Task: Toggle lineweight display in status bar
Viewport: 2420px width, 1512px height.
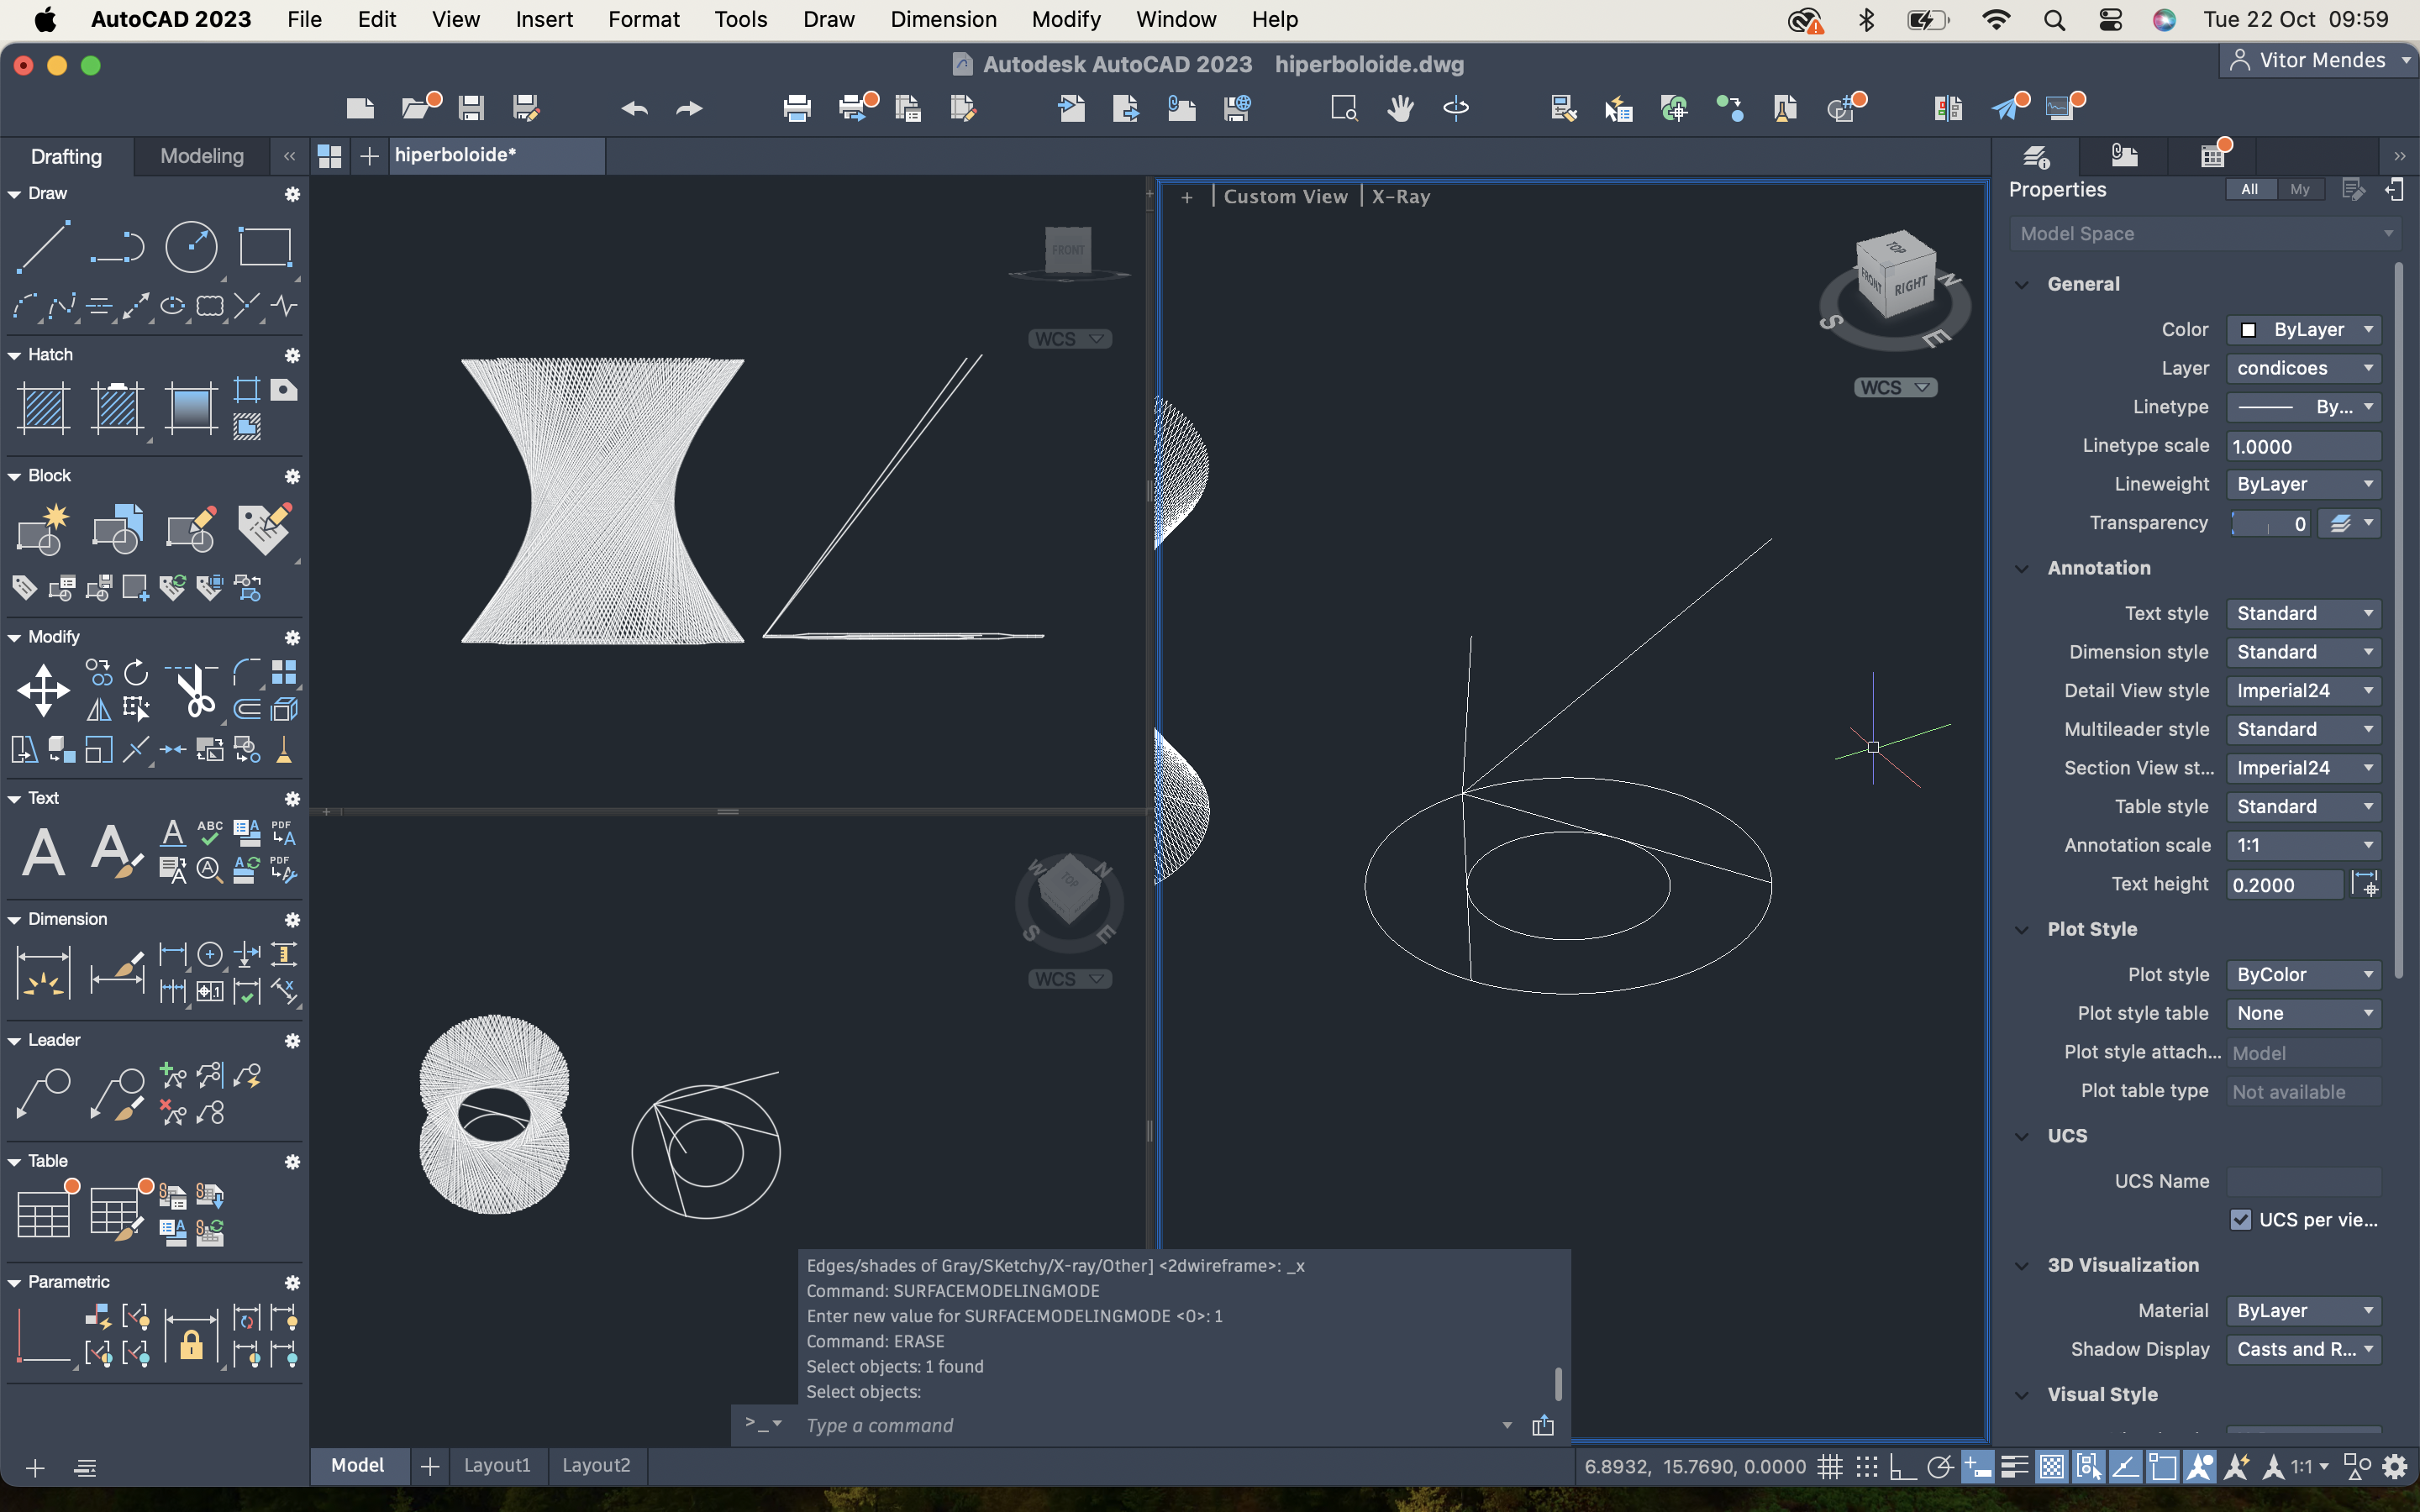Action: pyautogui.click(x=2014, y=1466)
